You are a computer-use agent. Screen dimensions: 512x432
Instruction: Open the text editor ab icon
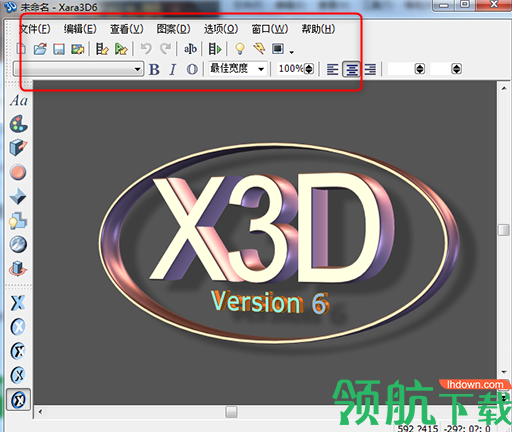tap(190, 49)
